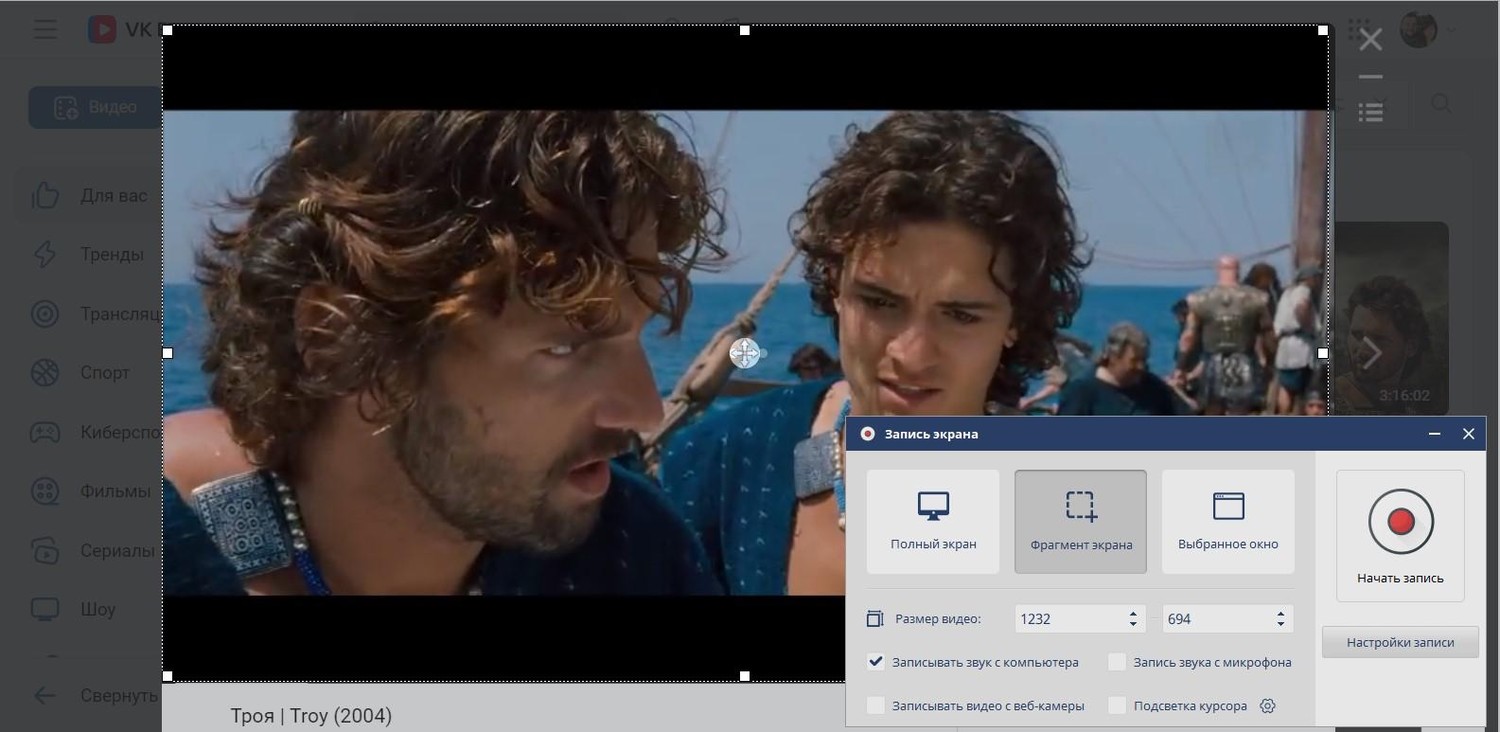Enable Запись звука с микрофона checkbox

pyautogui.click(x=1117, y=662)
